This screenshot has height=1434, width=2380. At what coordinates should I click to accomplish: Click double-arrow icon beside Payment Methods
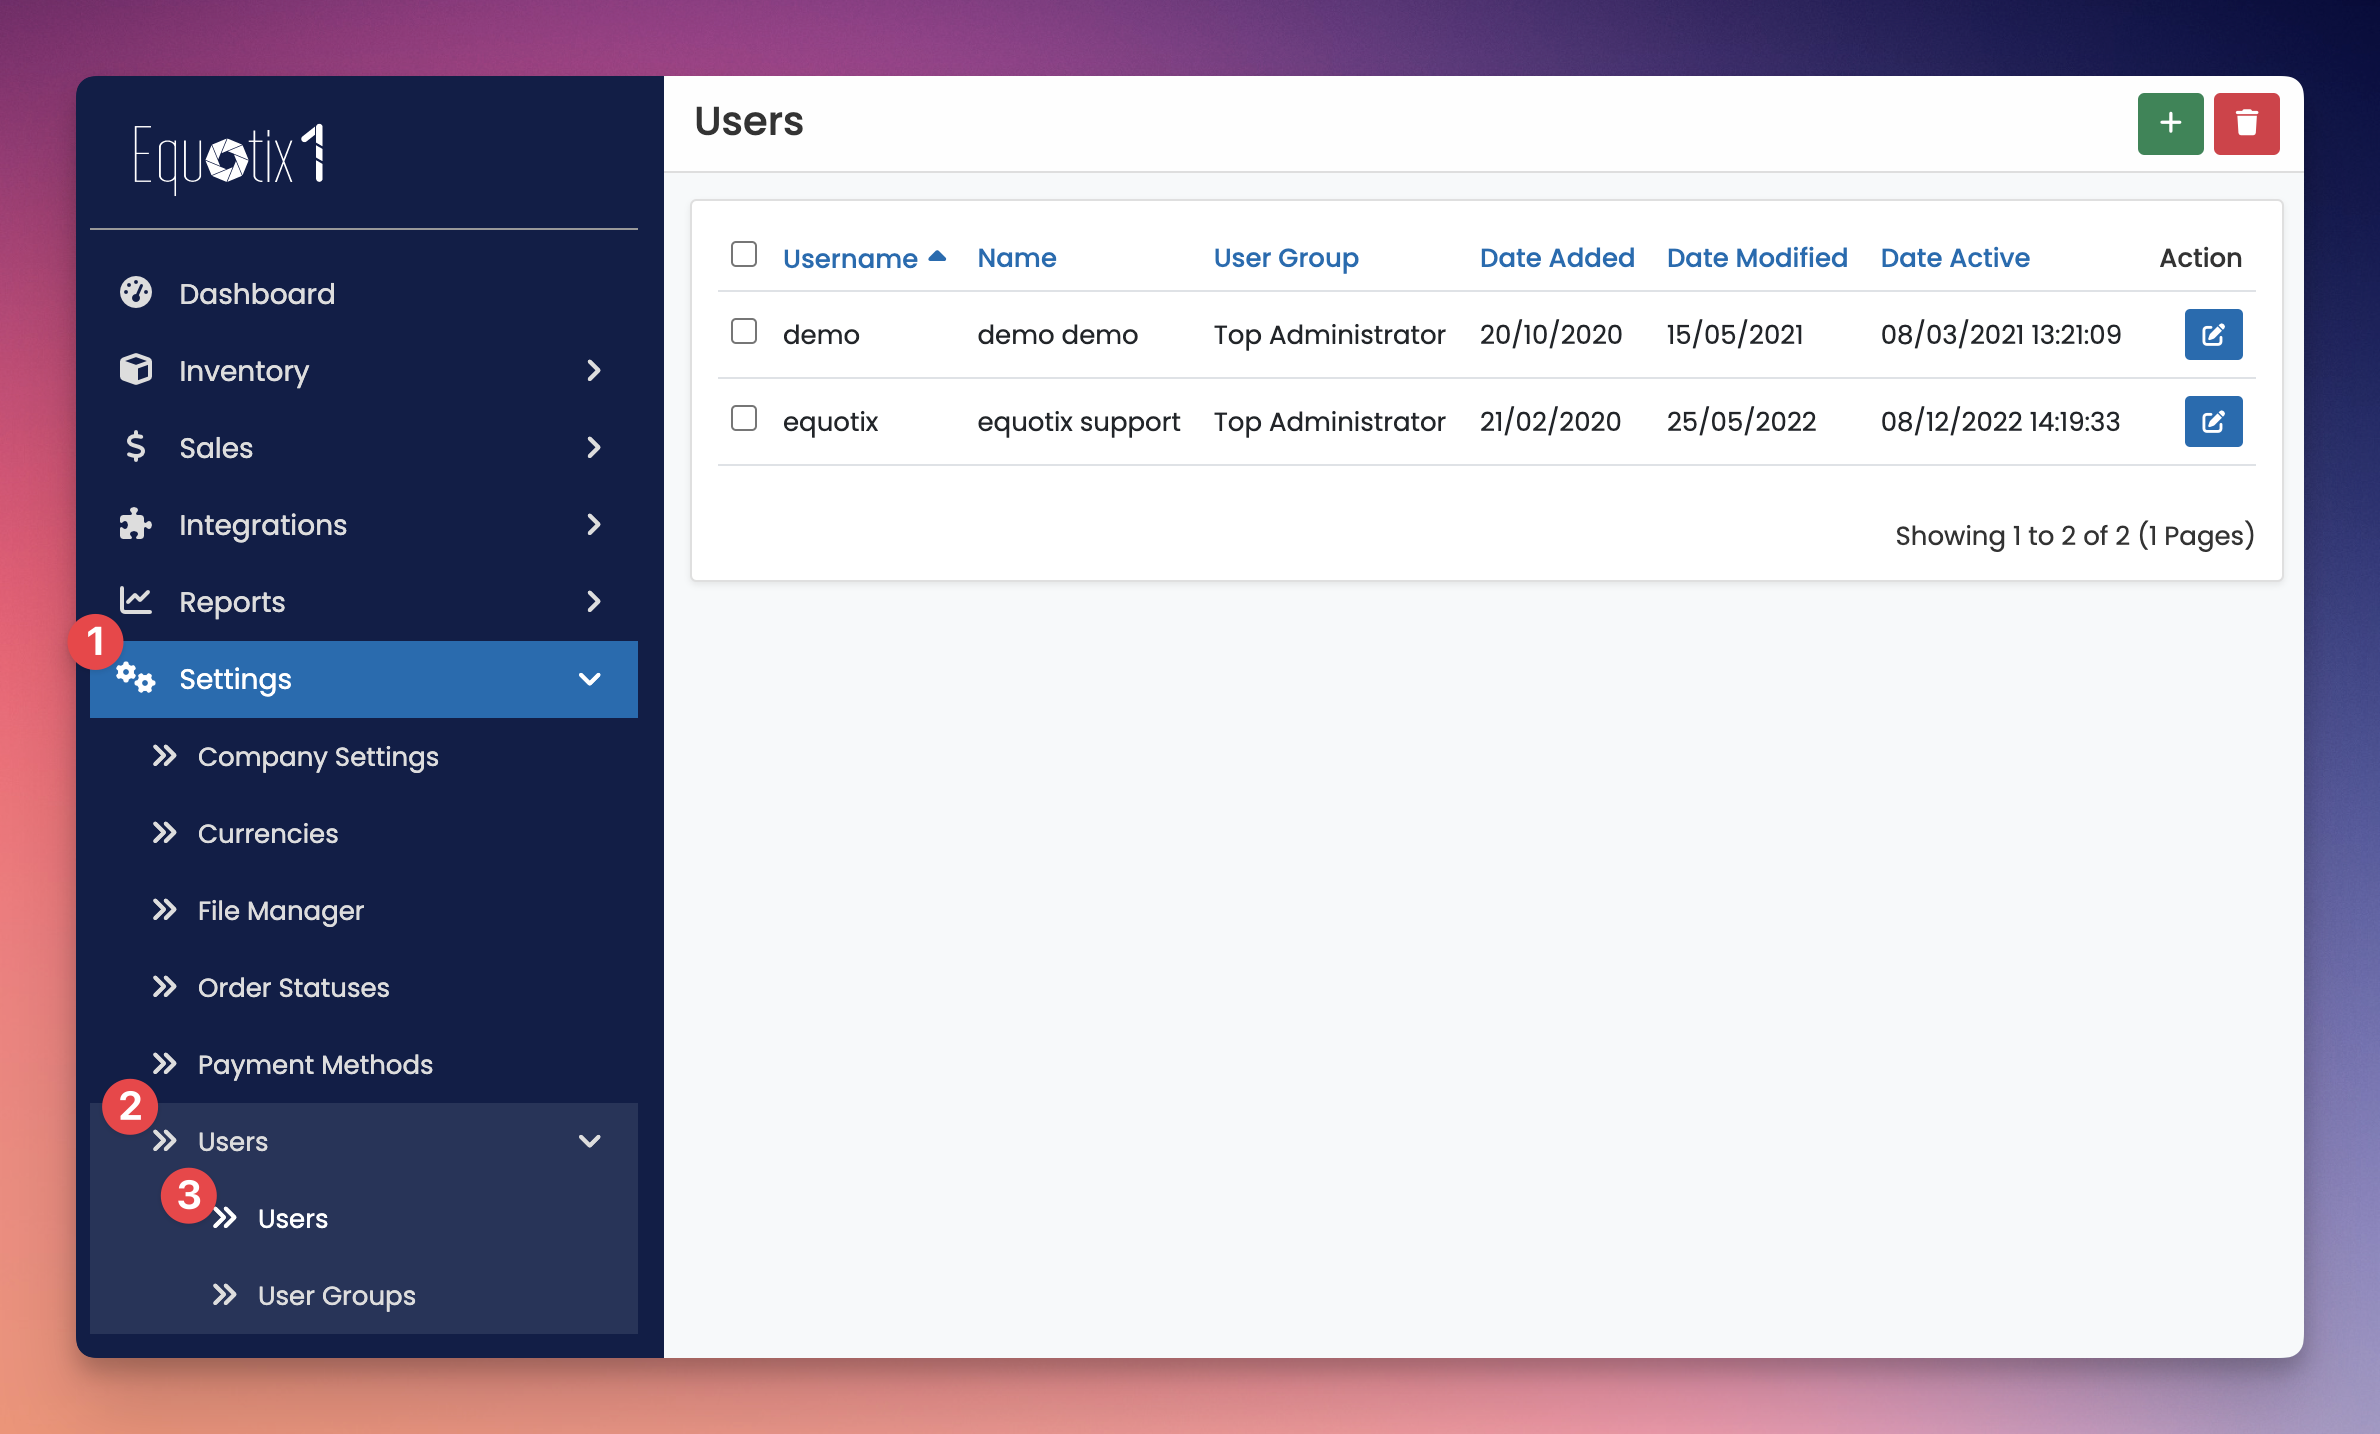coord(165,1064)
